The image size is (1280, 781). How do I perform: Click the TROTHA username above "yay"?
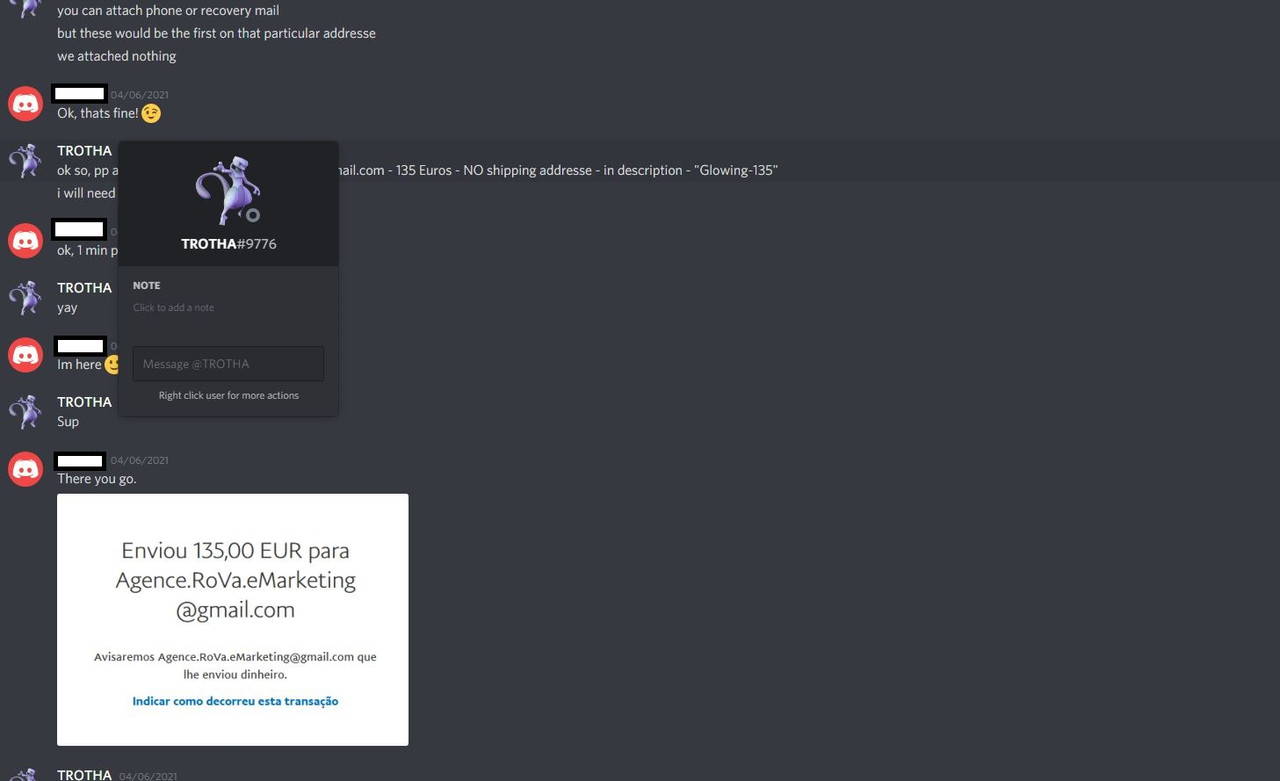point(84,288)
